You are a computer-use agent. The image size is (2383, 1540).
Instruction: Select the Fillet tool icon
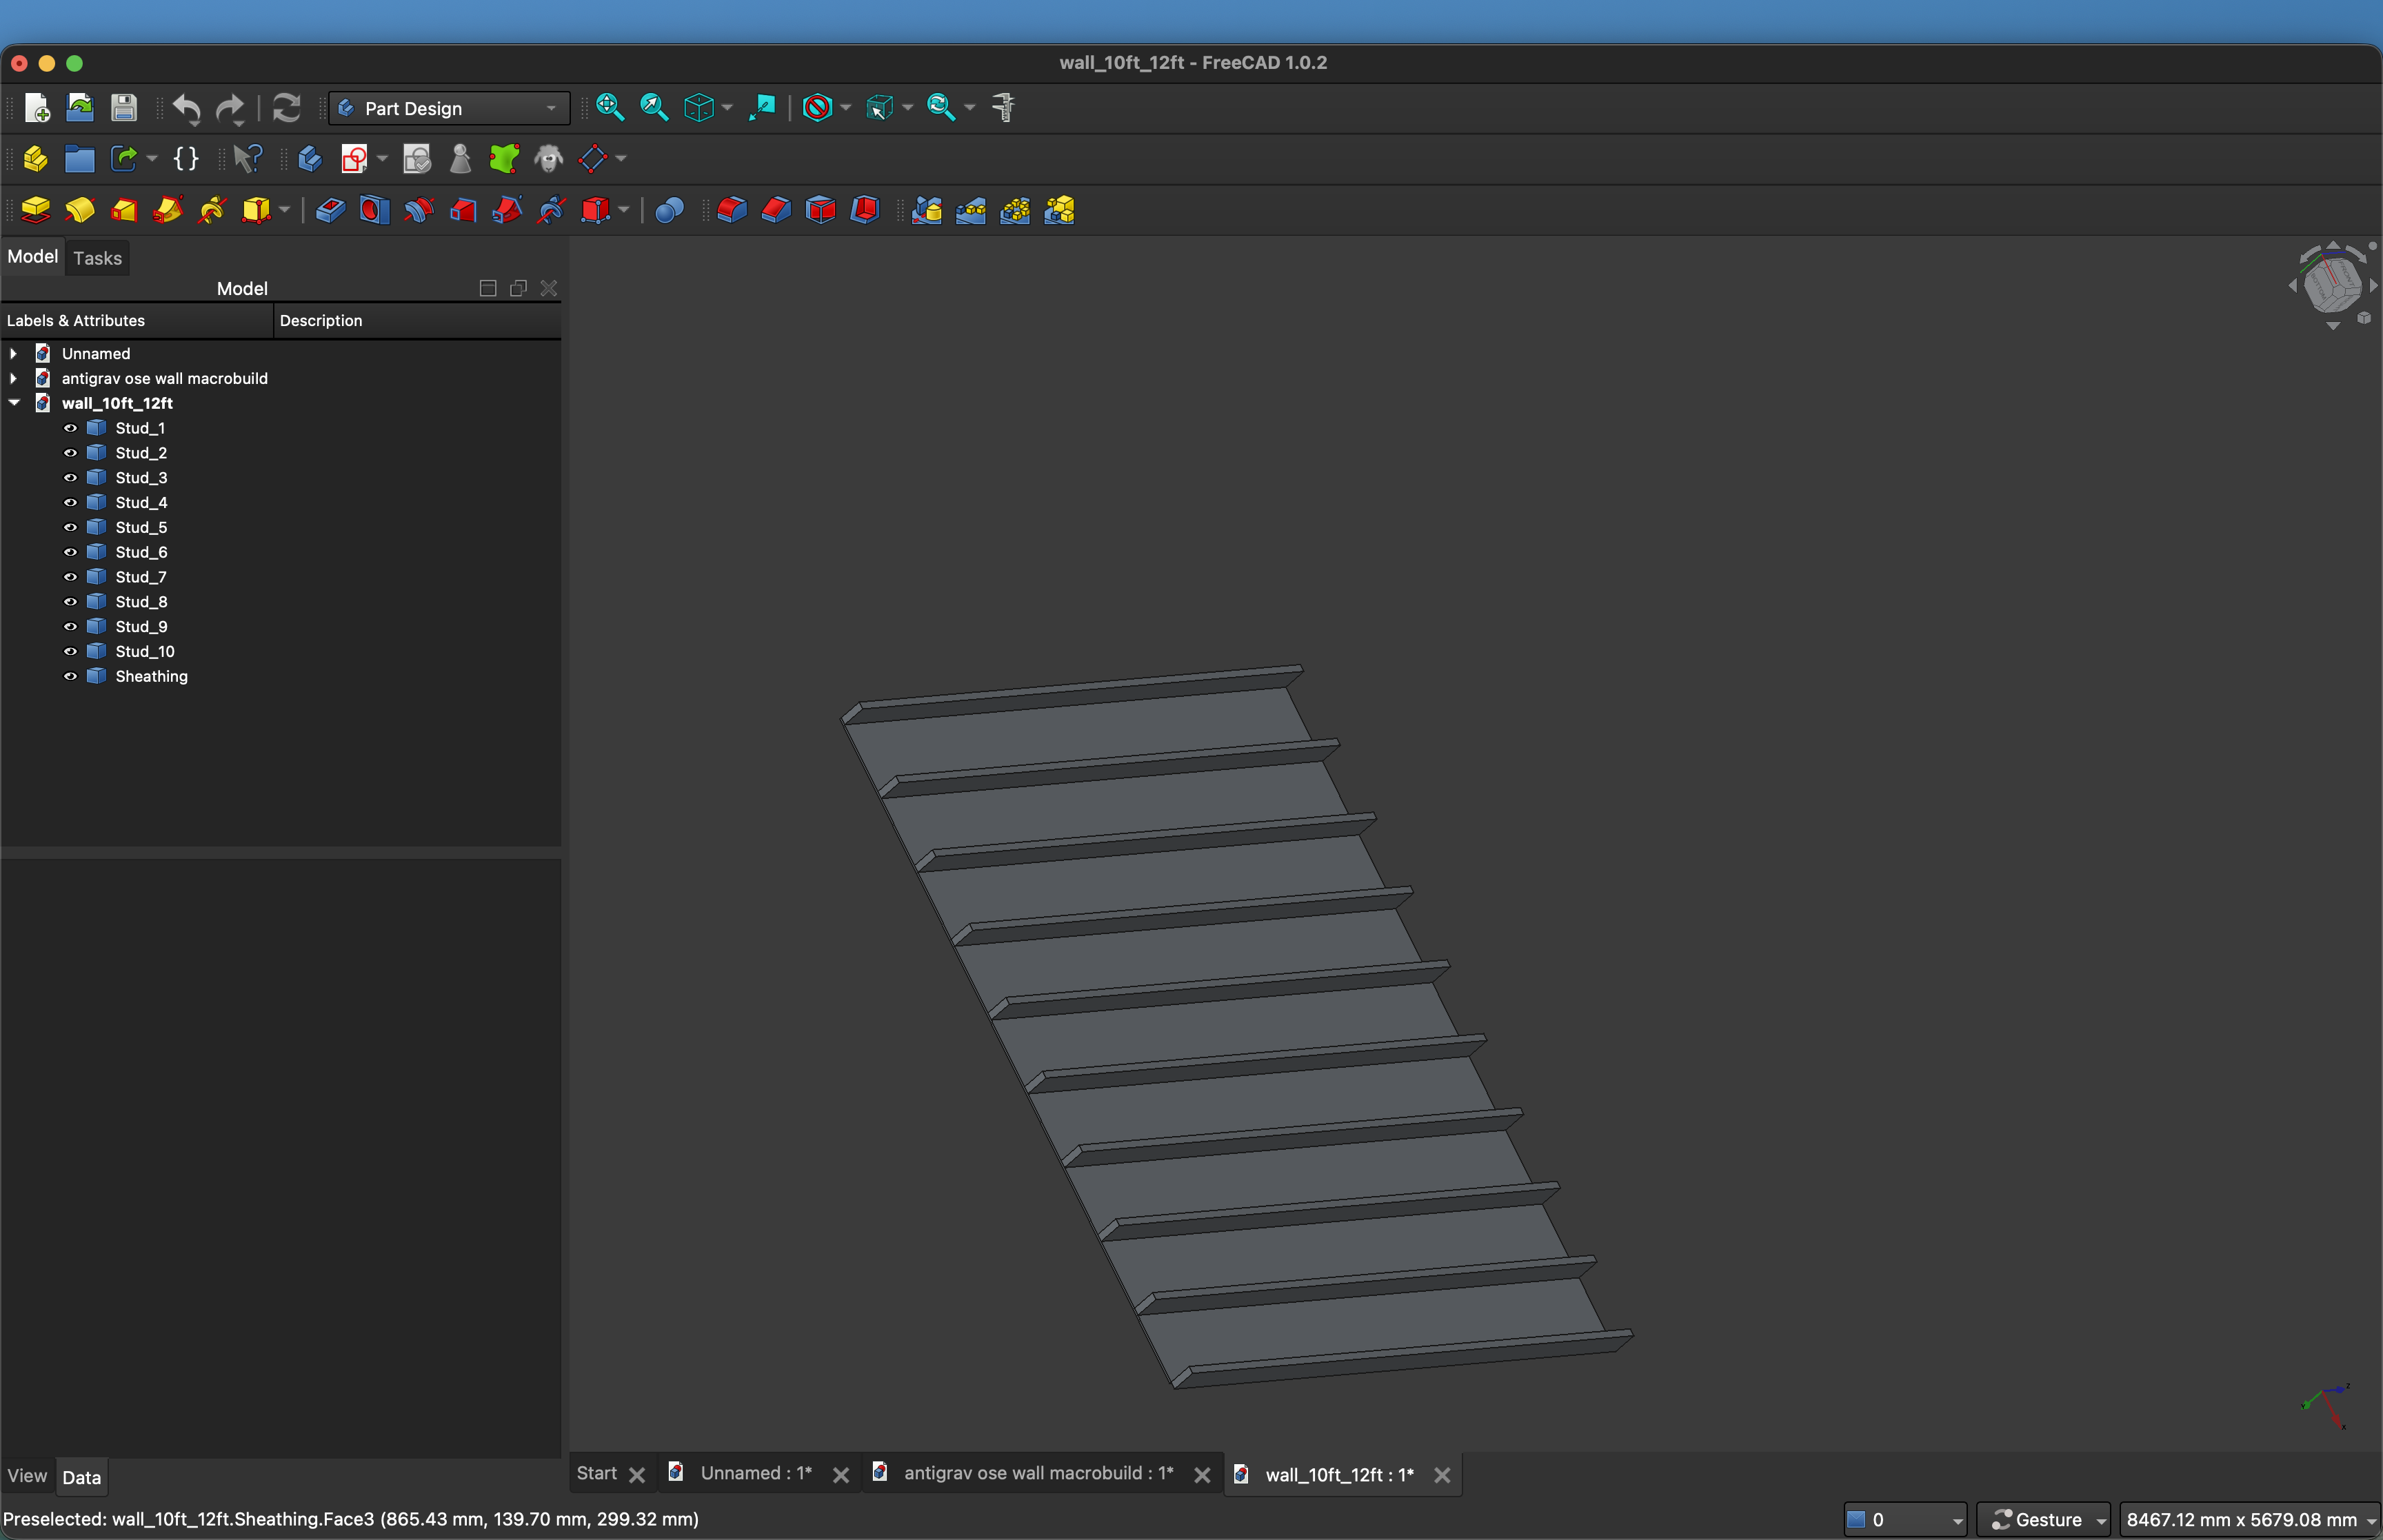[732, 210]
